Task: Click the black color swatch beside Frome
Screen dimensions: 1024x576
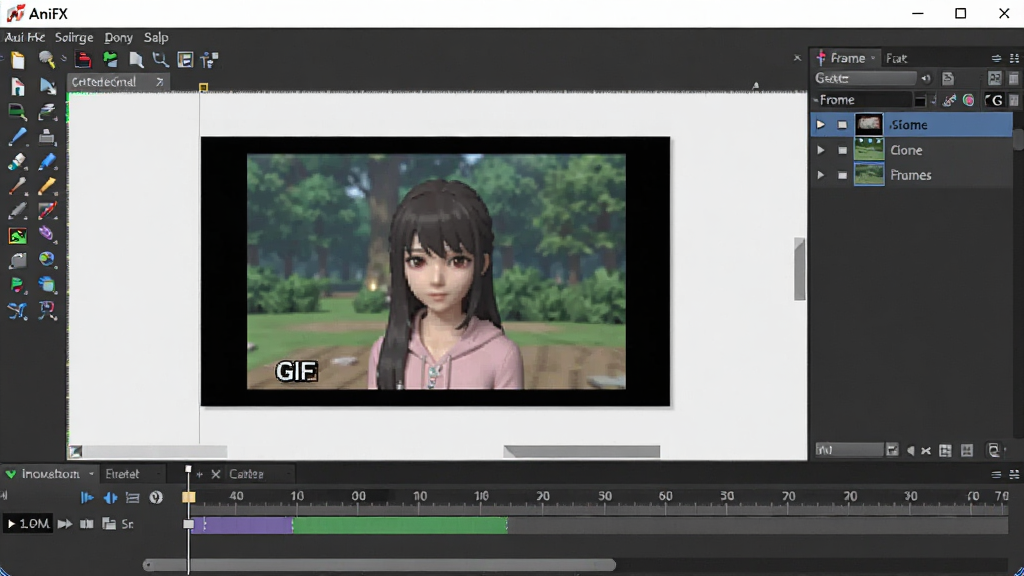Action: (x=920, y=101)
